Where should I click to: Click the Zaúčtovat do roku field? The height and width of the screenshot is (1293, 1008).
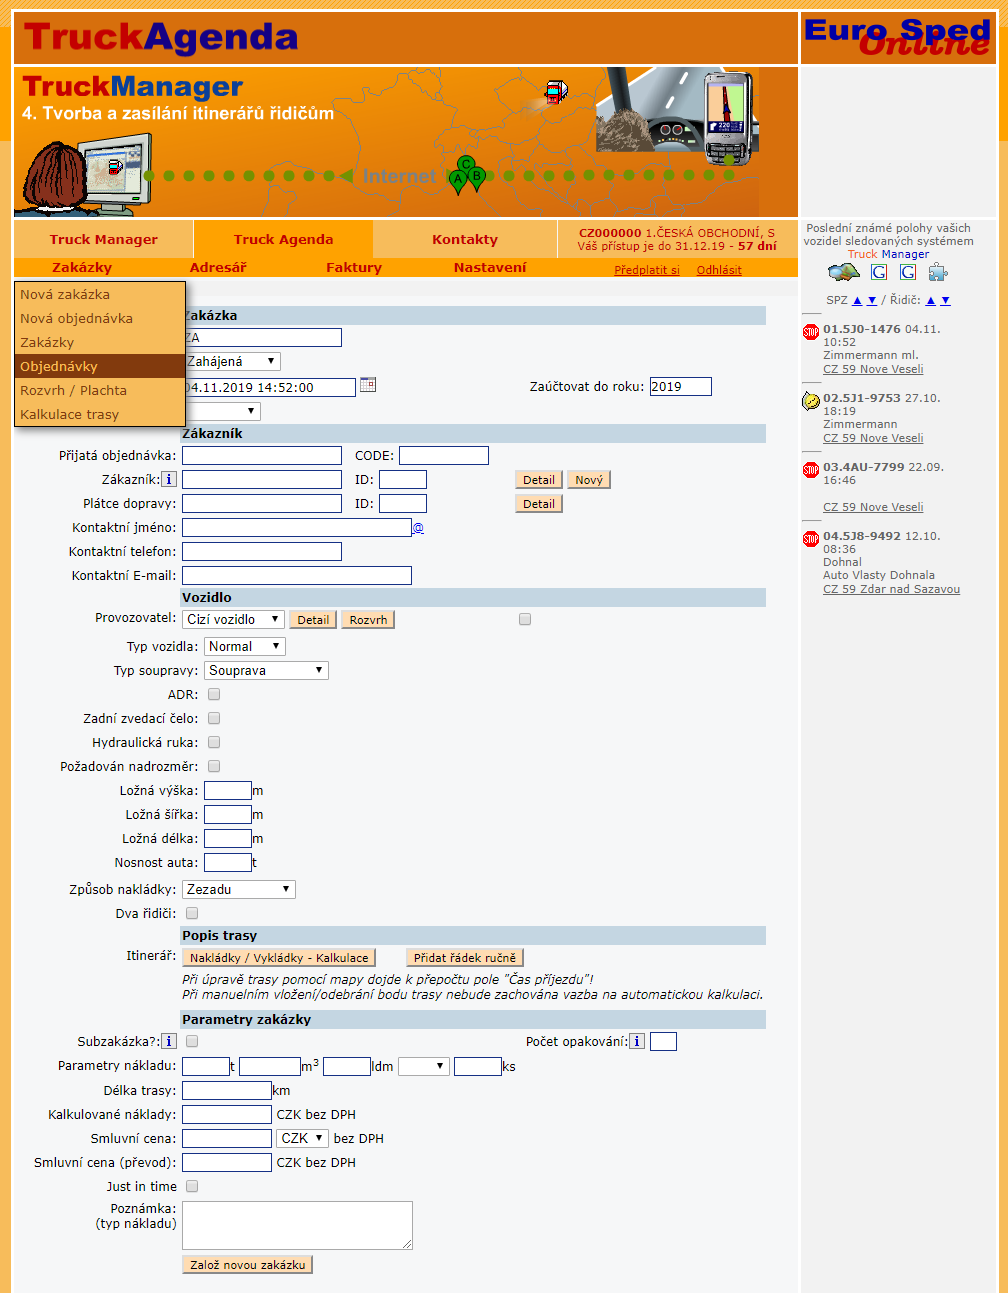pos(681,387)
